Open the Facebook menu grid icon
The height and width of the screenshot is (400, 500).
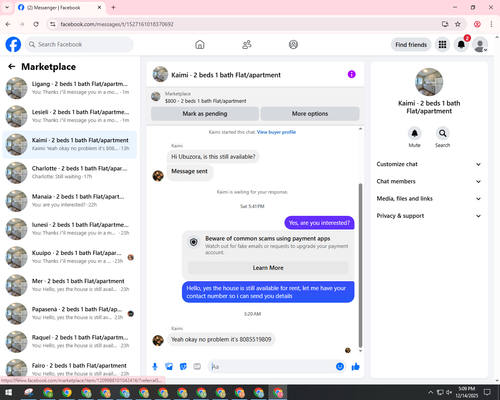pos(442,44)
